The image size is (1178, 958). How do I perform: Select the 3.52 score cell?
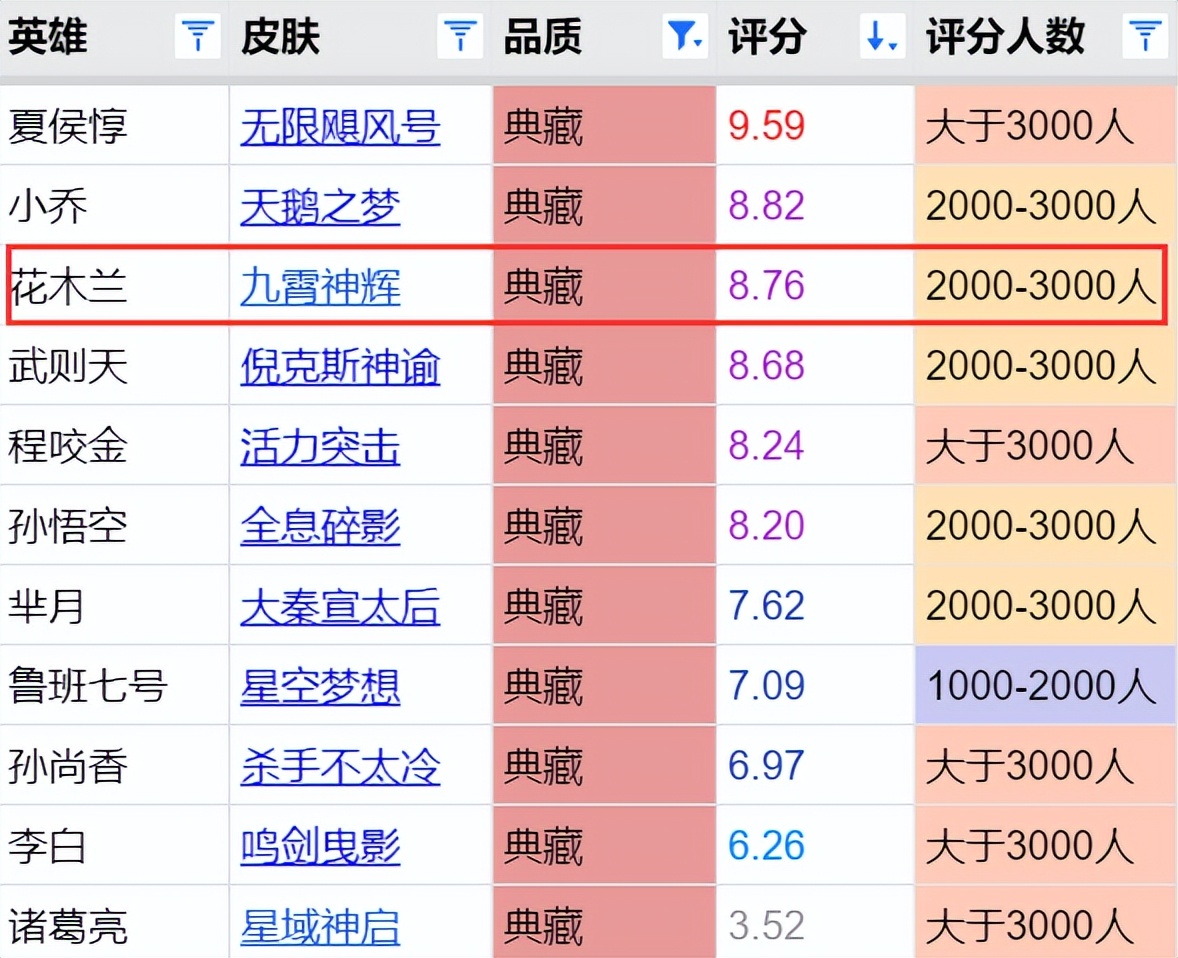point(815,923)
